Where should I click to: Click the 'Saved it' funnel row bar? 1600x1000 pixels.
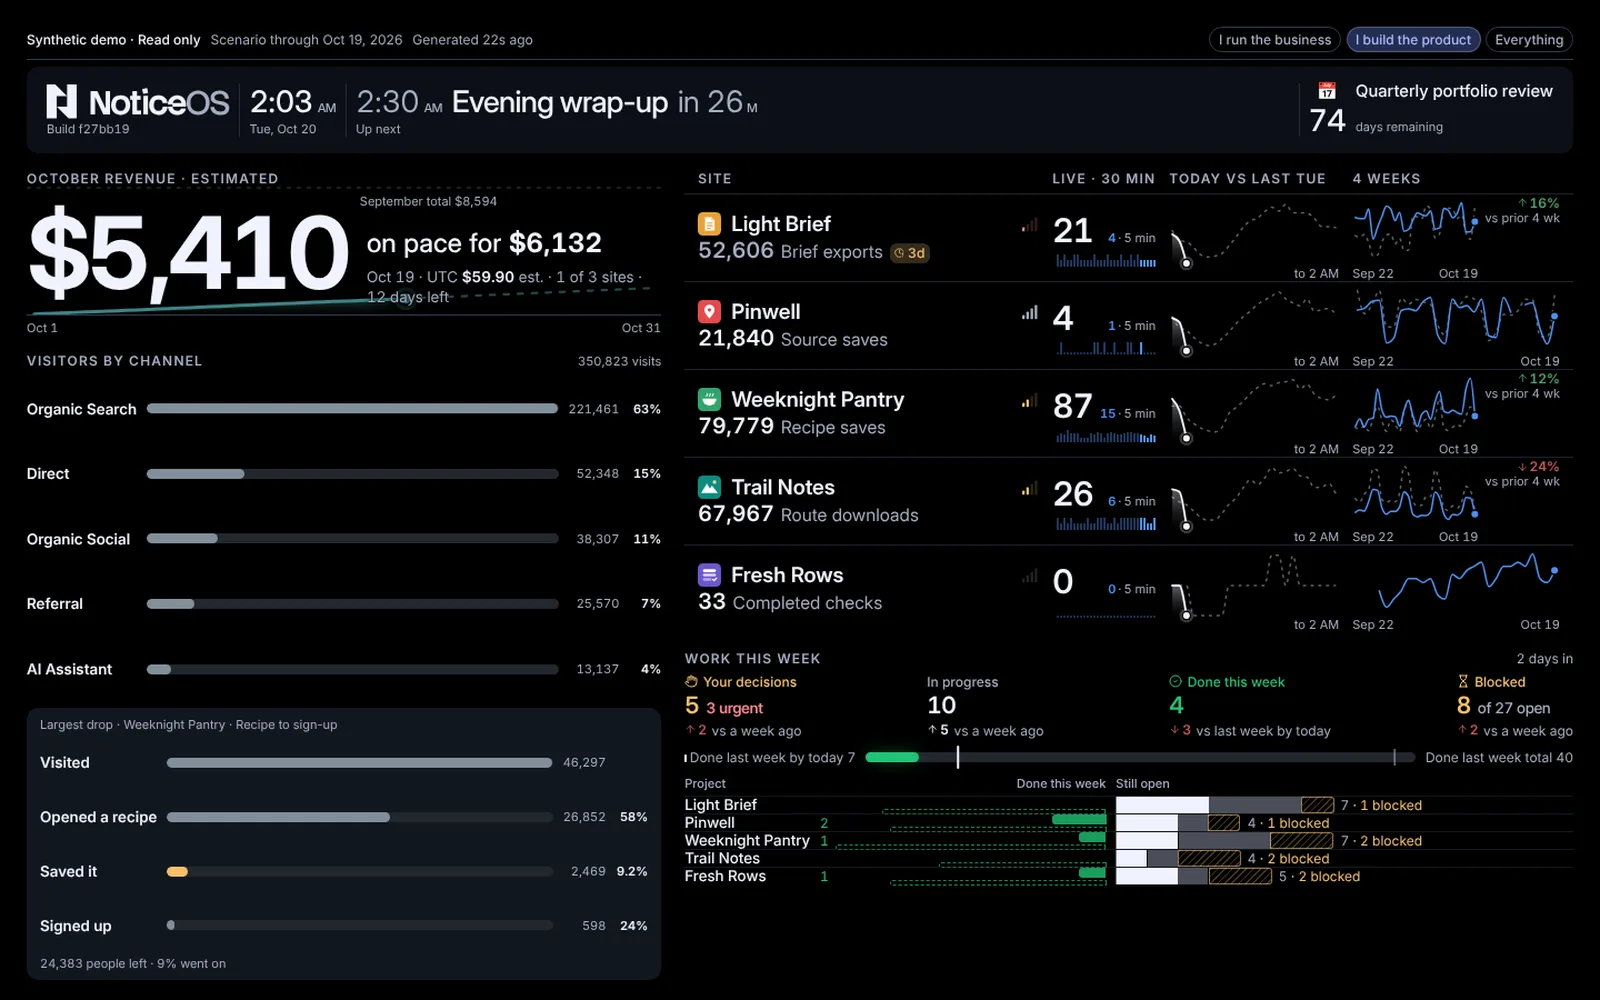click(x=360, y=872)
